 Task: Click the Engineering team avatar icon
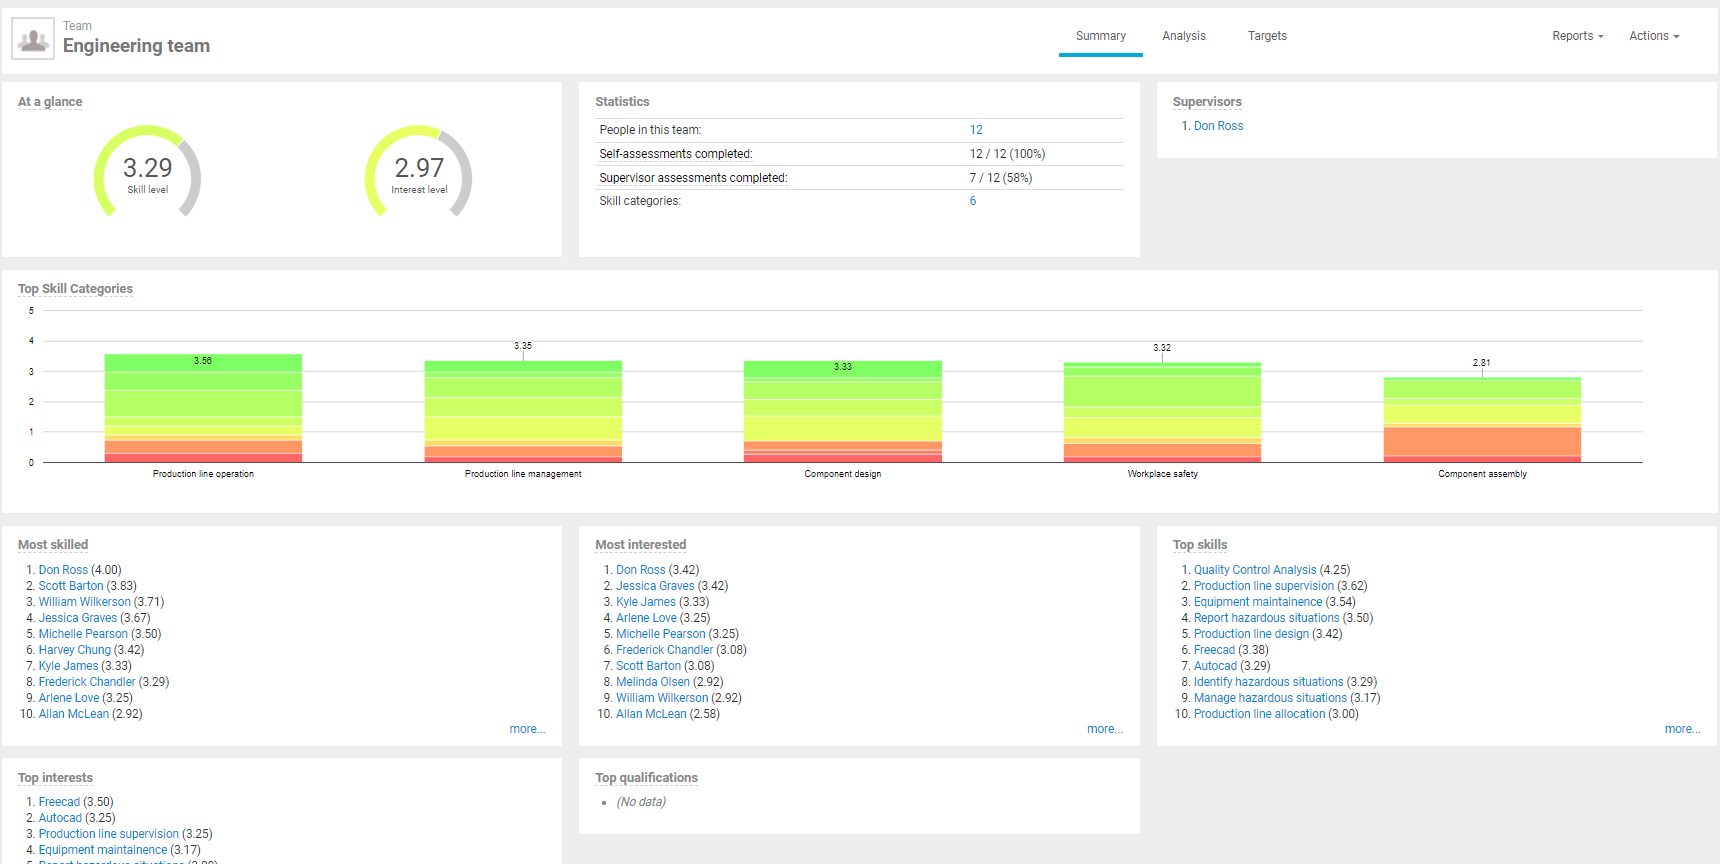coord(33,39)
